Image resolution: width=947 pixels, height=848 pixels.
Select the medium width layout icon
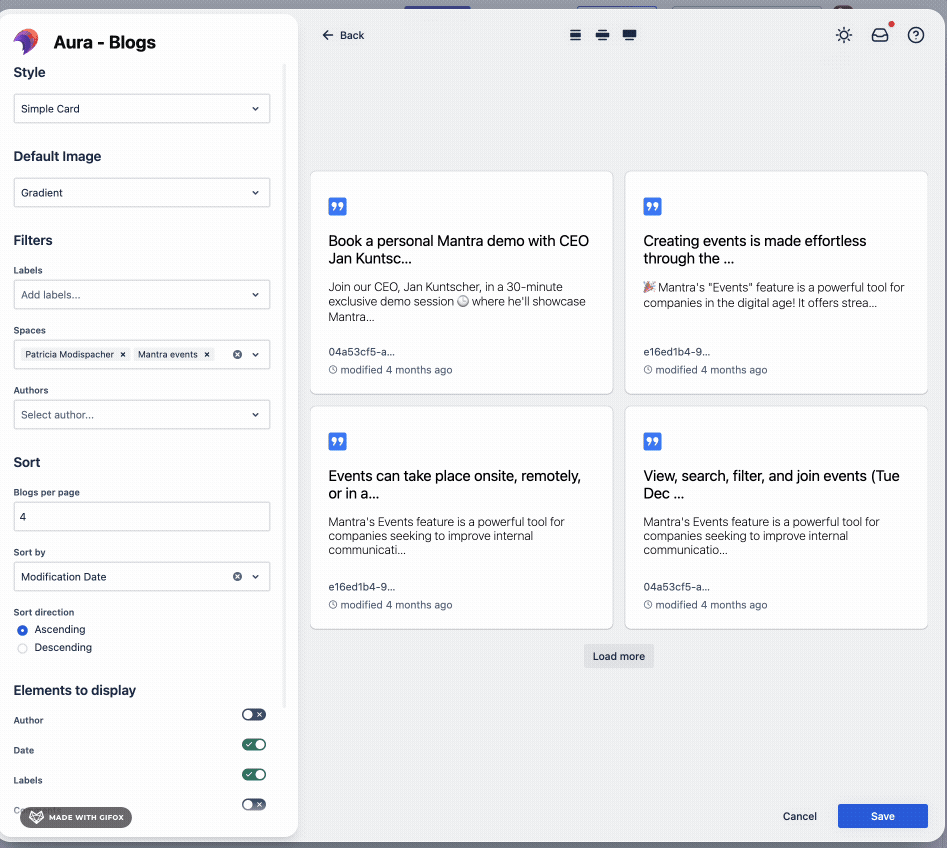(x=602, y=35)
